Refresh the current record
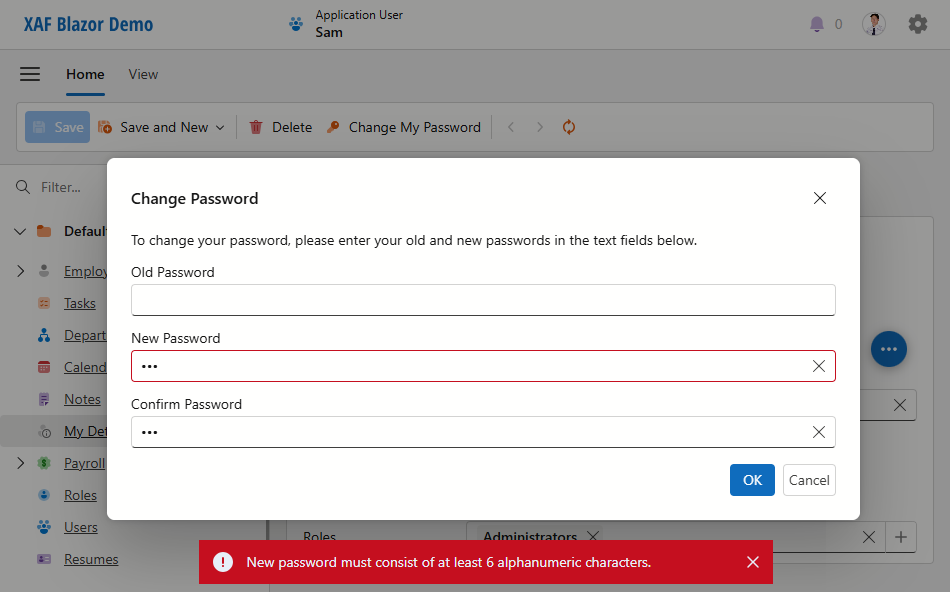Image resolution: width=950 pixels, height=592 pixels. pos(569,127)
